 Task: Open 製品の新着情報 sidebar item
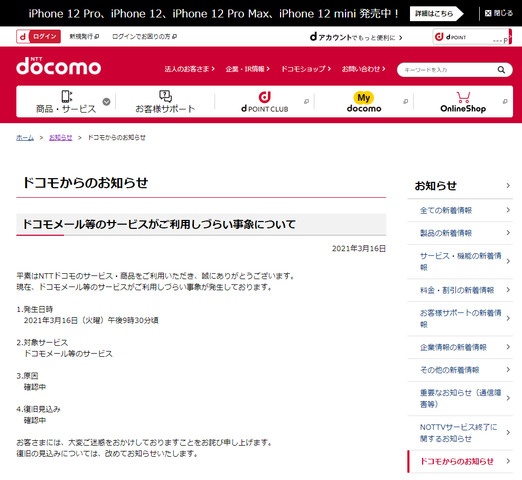point(460,233)
